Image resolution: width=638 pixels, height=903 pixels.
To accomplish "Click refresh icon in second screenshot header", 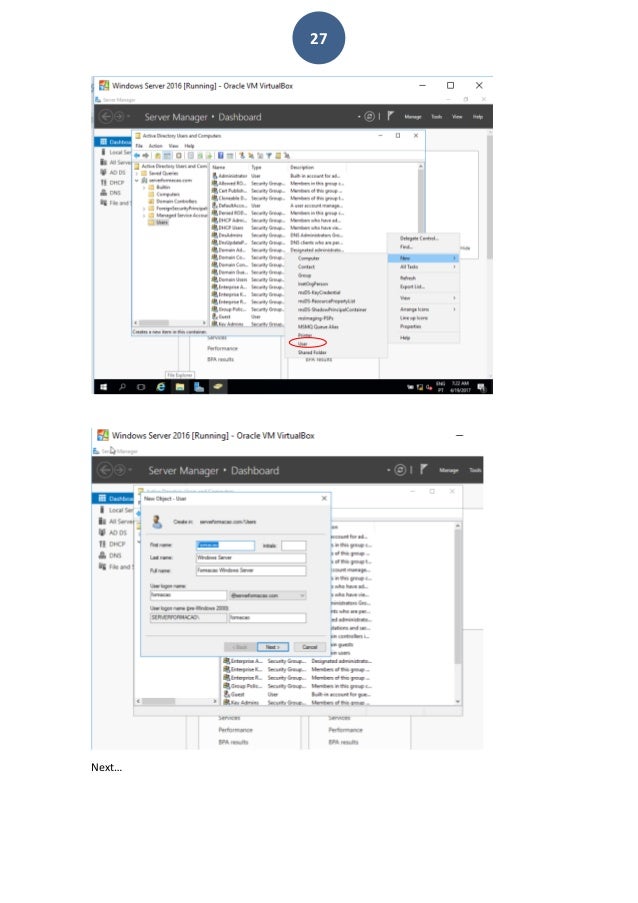I will point(400,470).
